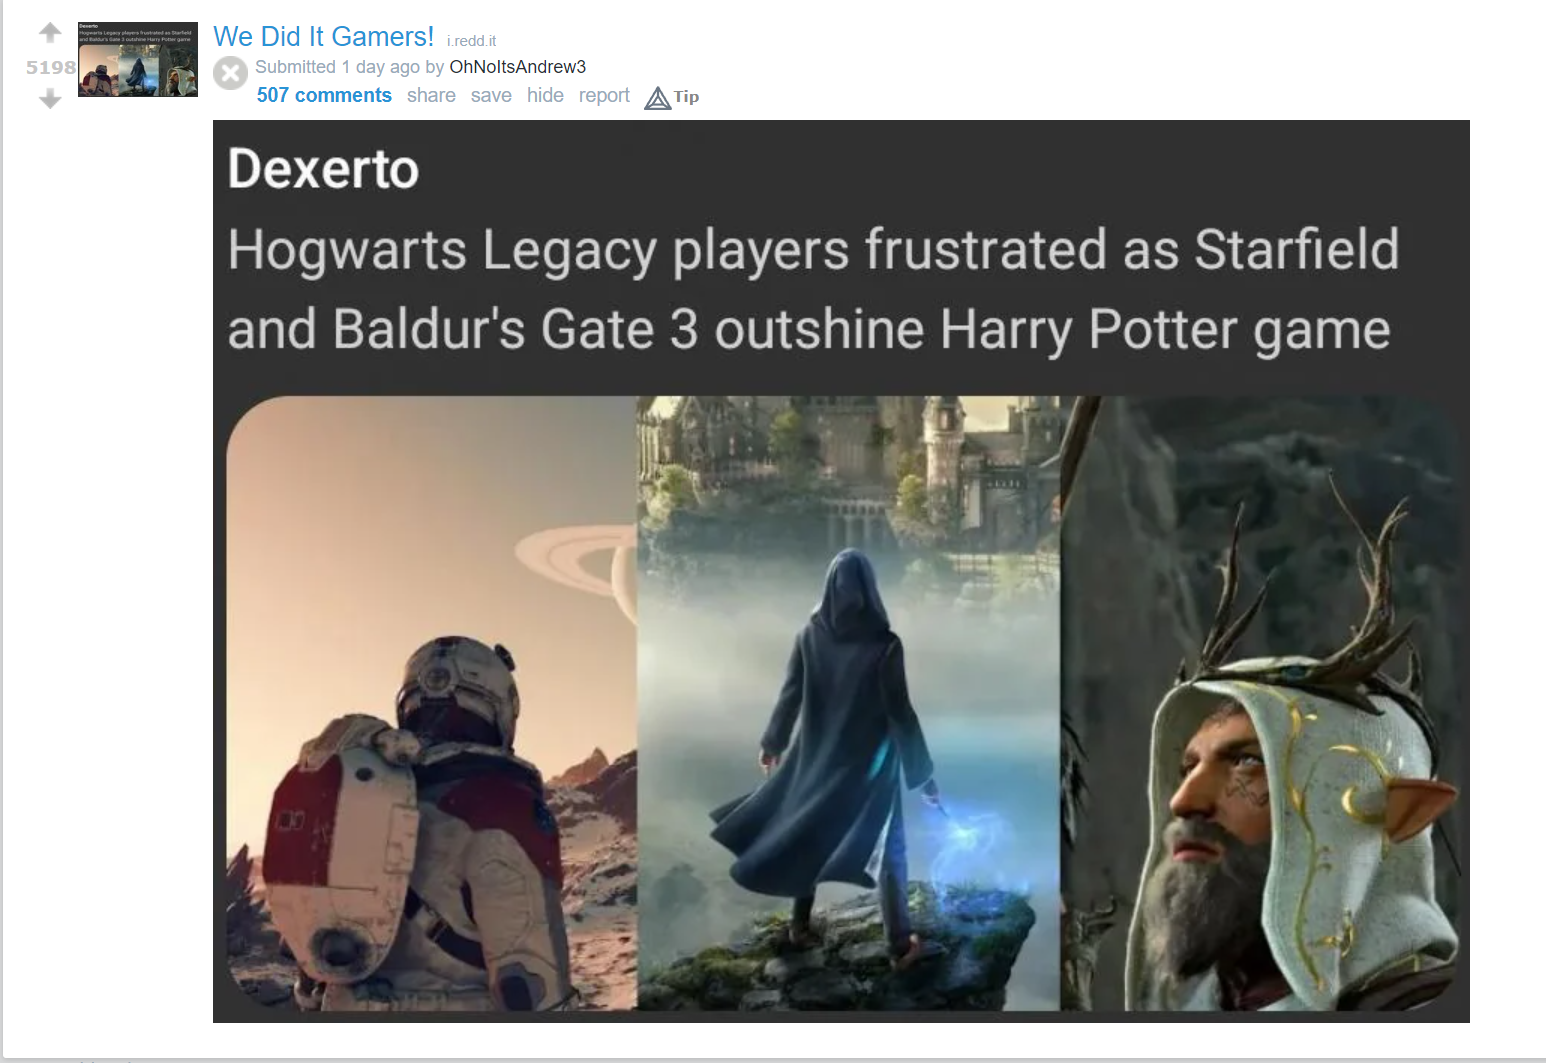Viewport: 1546px width, 1063px height.
Task: Open the small post thumbnail preview
Action: 138,59
